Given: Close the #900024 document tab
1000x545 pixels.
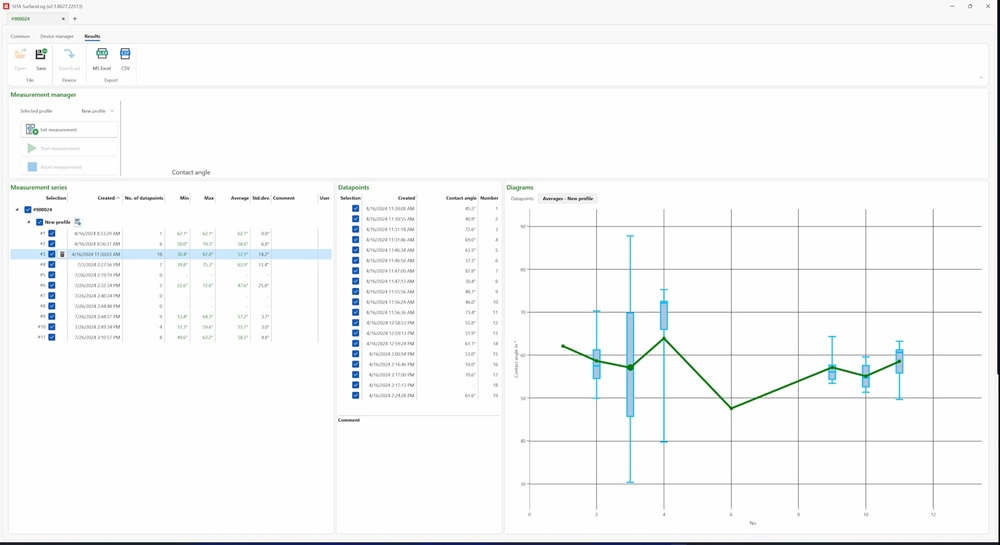Looking at the screenshot, I should pyautogui.click(x=63, y=19).
